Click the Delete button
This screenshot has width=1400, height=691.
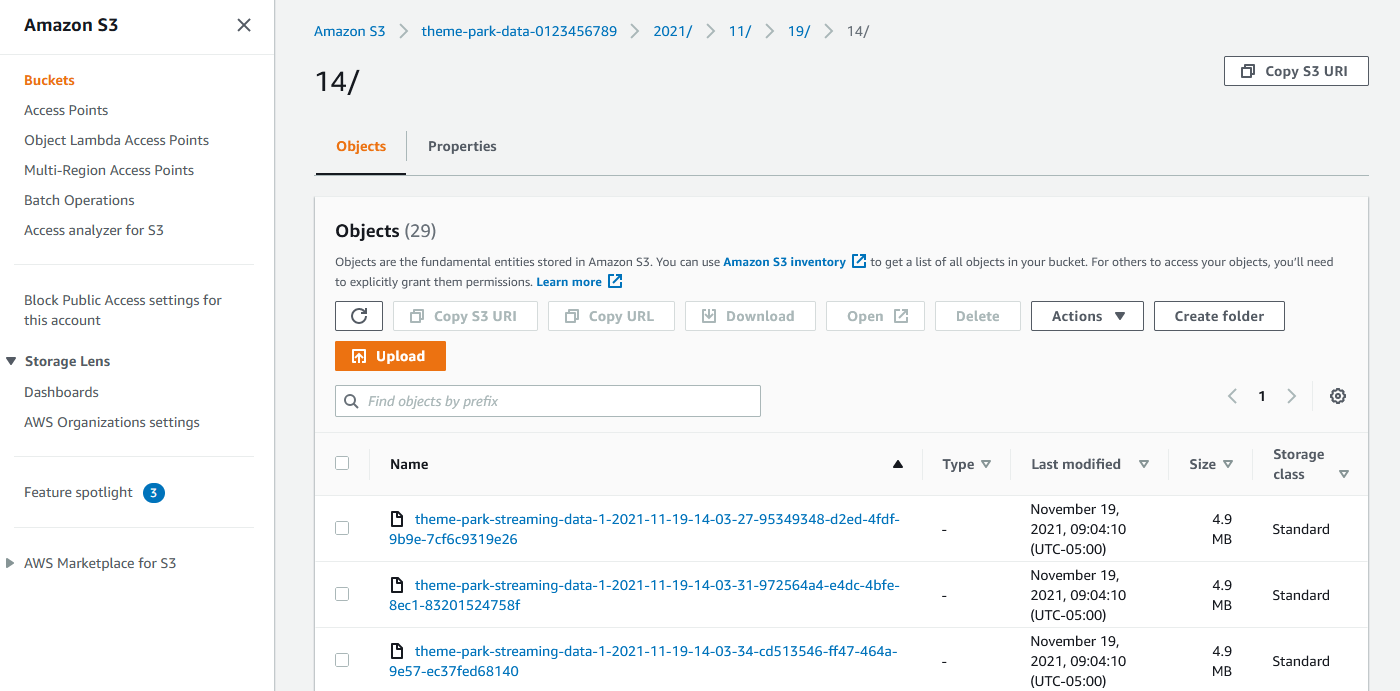pyautogui.click(x=978, y=316)
